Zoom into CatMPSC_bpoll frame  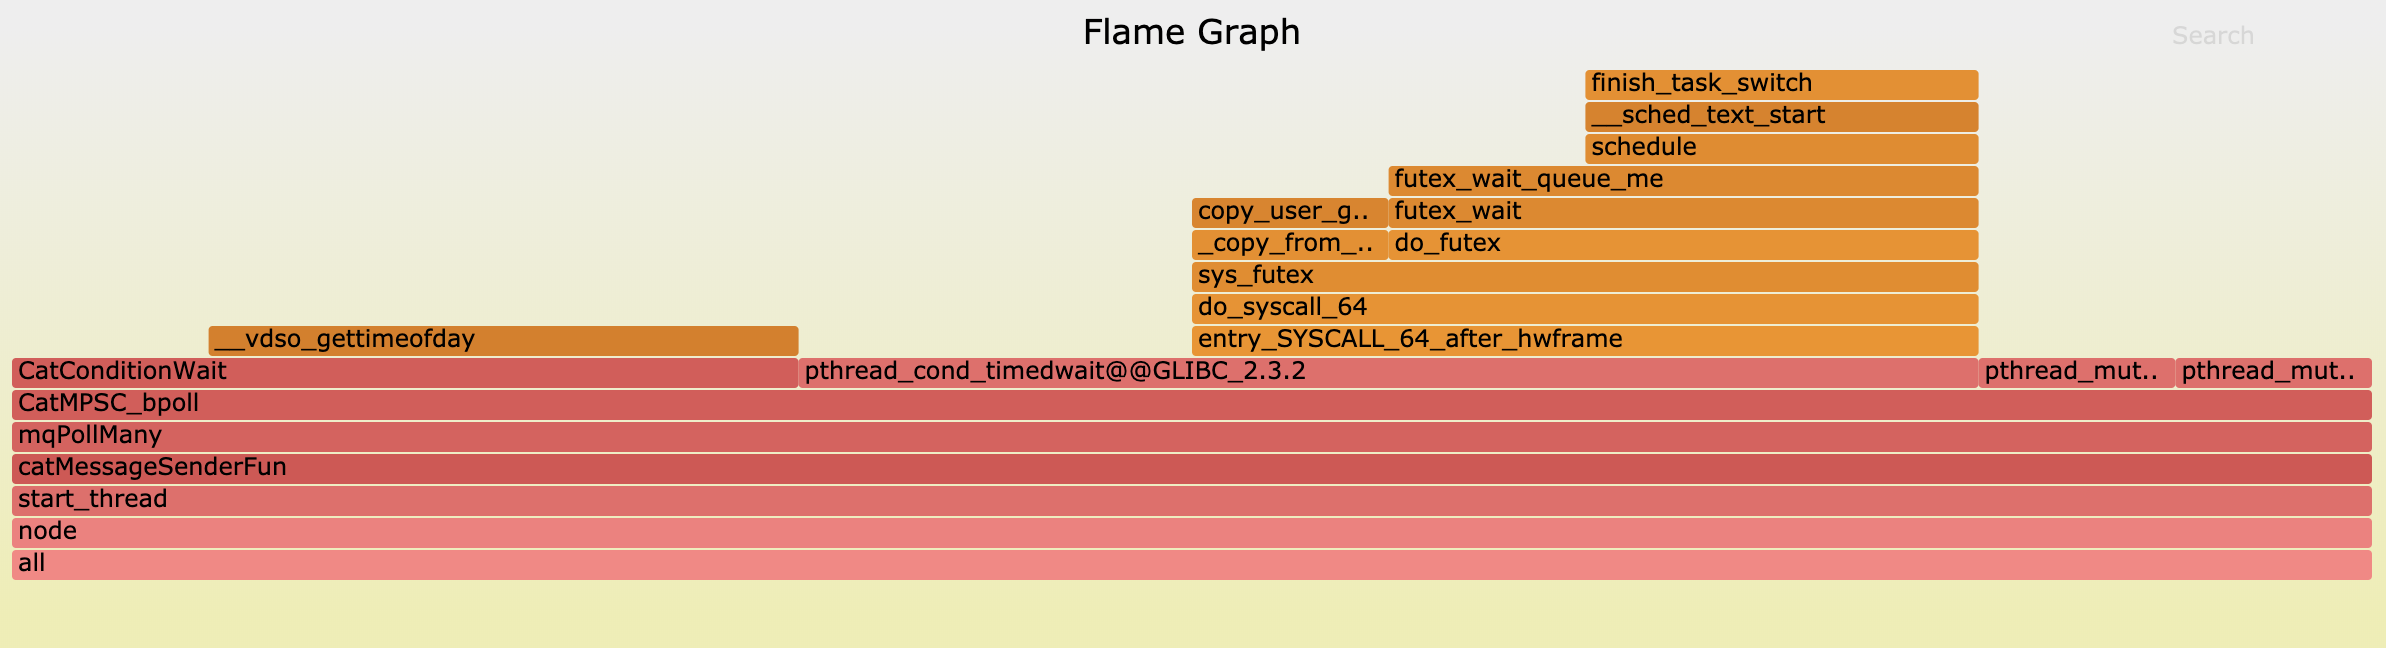pos(1192,404)
